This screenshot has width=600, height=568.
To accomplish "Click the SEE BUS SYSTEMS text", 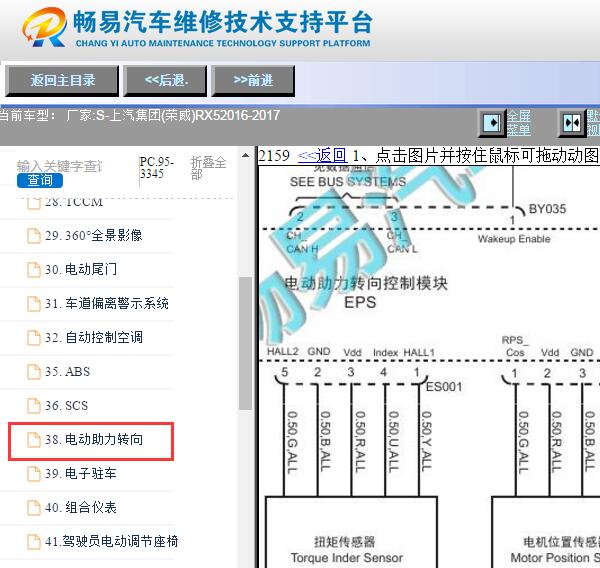I will pos(348,182).
